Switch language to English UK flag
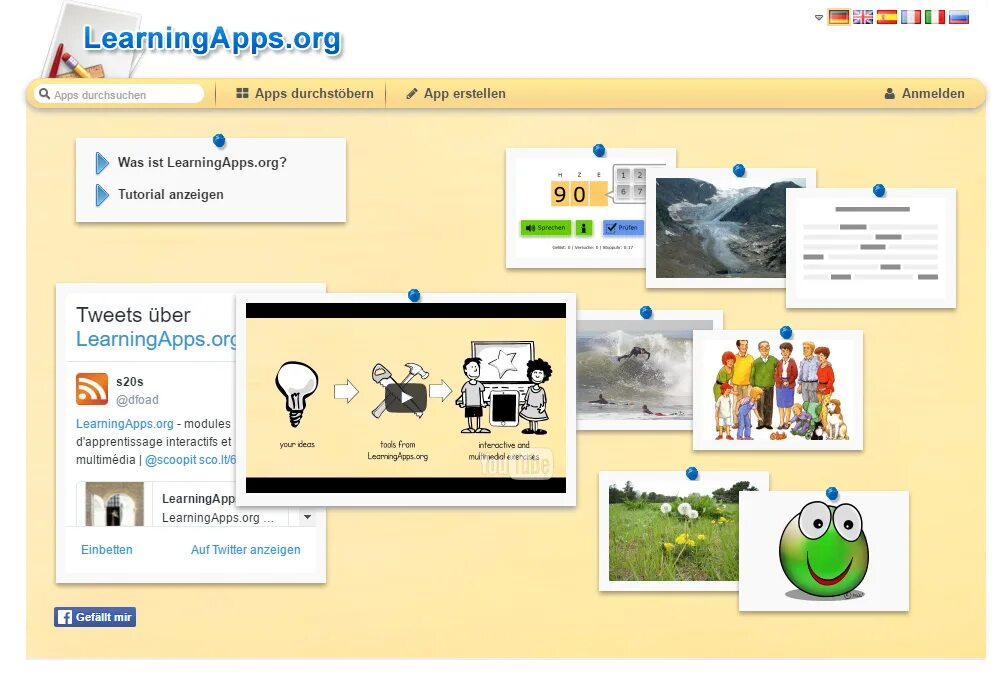 (862, 17)
